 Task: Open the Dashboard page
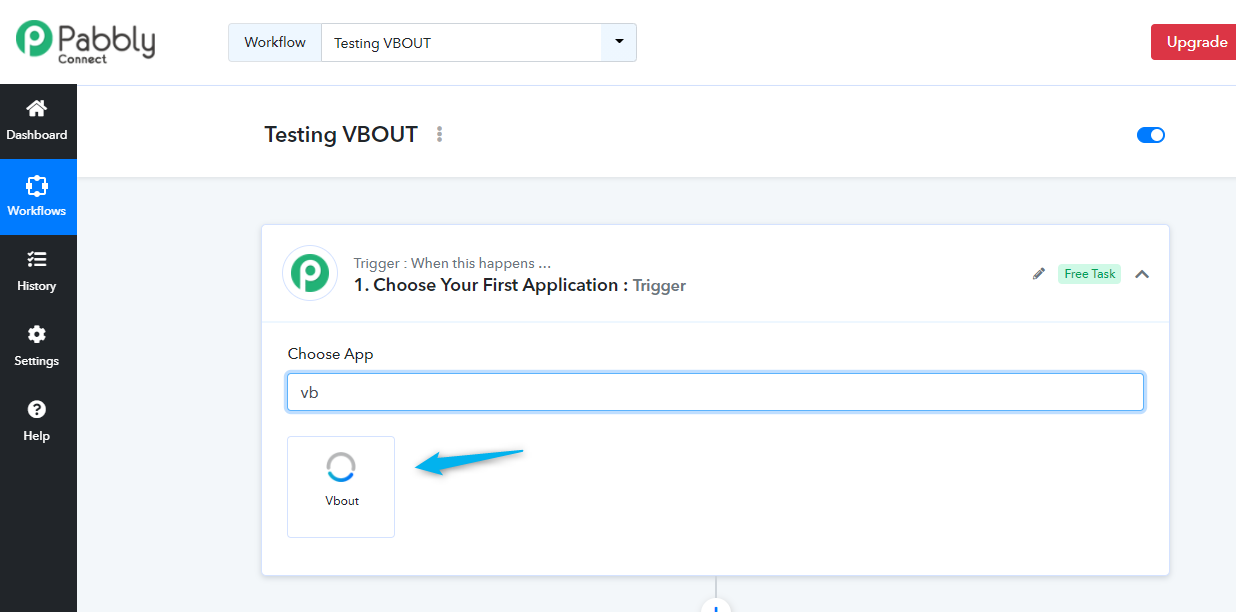pos(37,121)
